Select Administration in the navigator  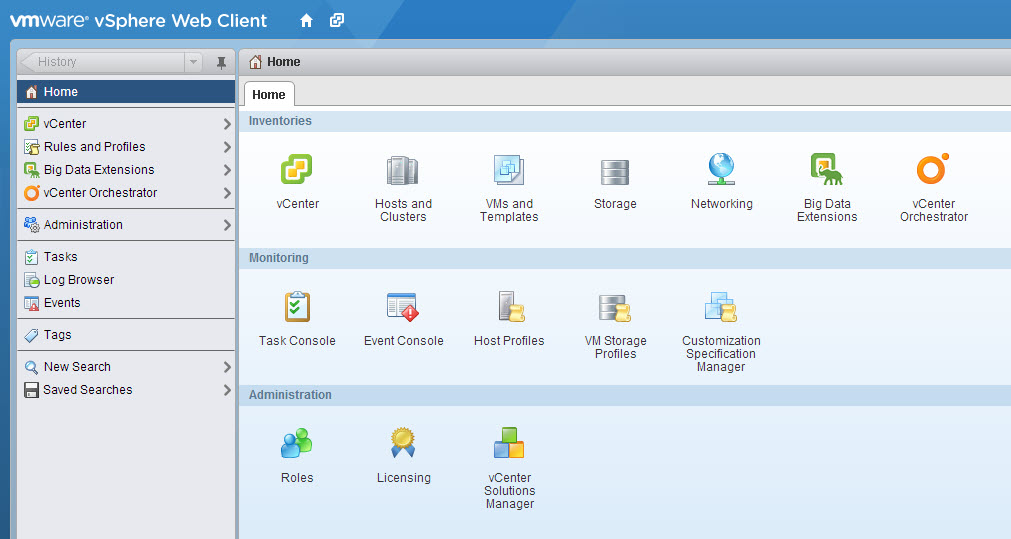[x=126, y=224]
